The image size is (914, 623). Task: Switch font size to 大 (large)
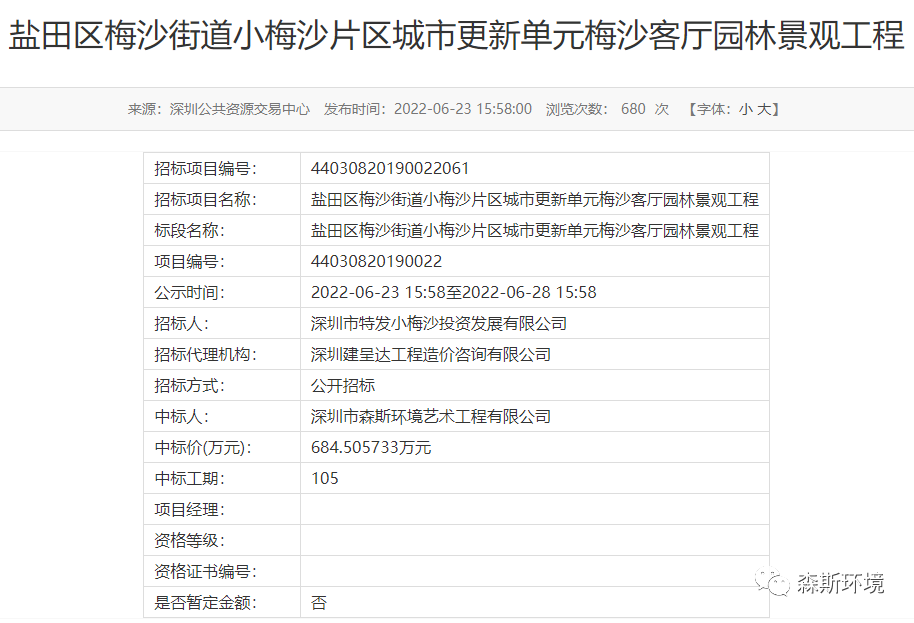point(763,109)
